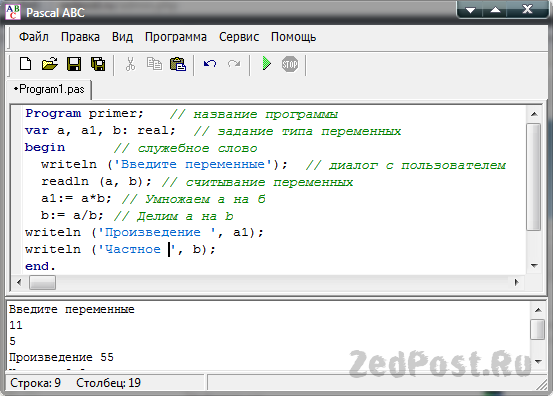Screen dimensions: 553x396
Task: Click comment '// диалог с пользователем'
Action: click(x=406, y=165)
